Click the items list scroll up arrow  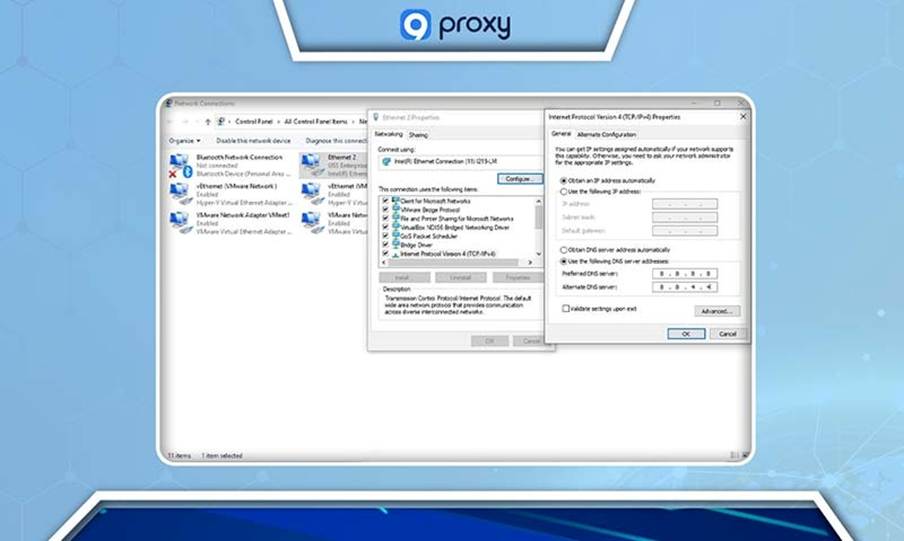coord(538,201)
